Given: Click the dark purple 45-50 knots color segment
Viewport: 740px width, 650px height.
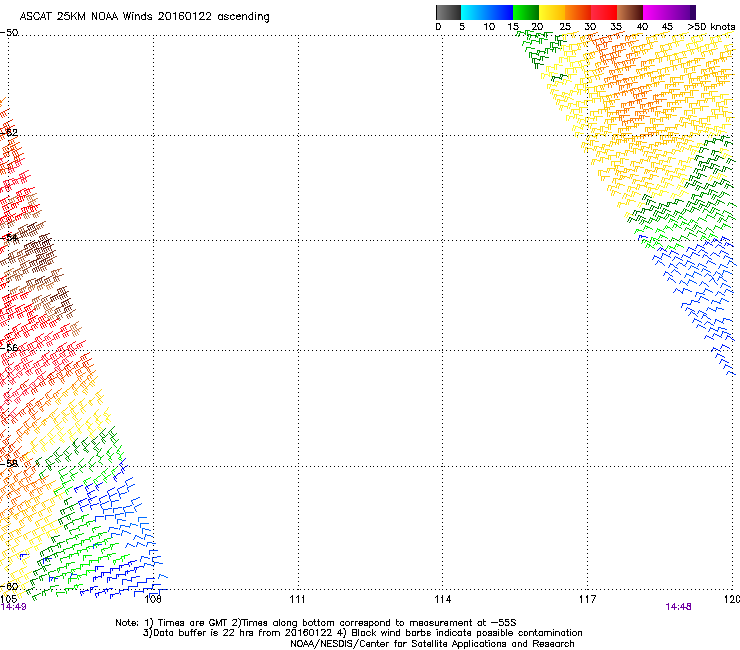Looking at the screenshot, I should (682, 12).
